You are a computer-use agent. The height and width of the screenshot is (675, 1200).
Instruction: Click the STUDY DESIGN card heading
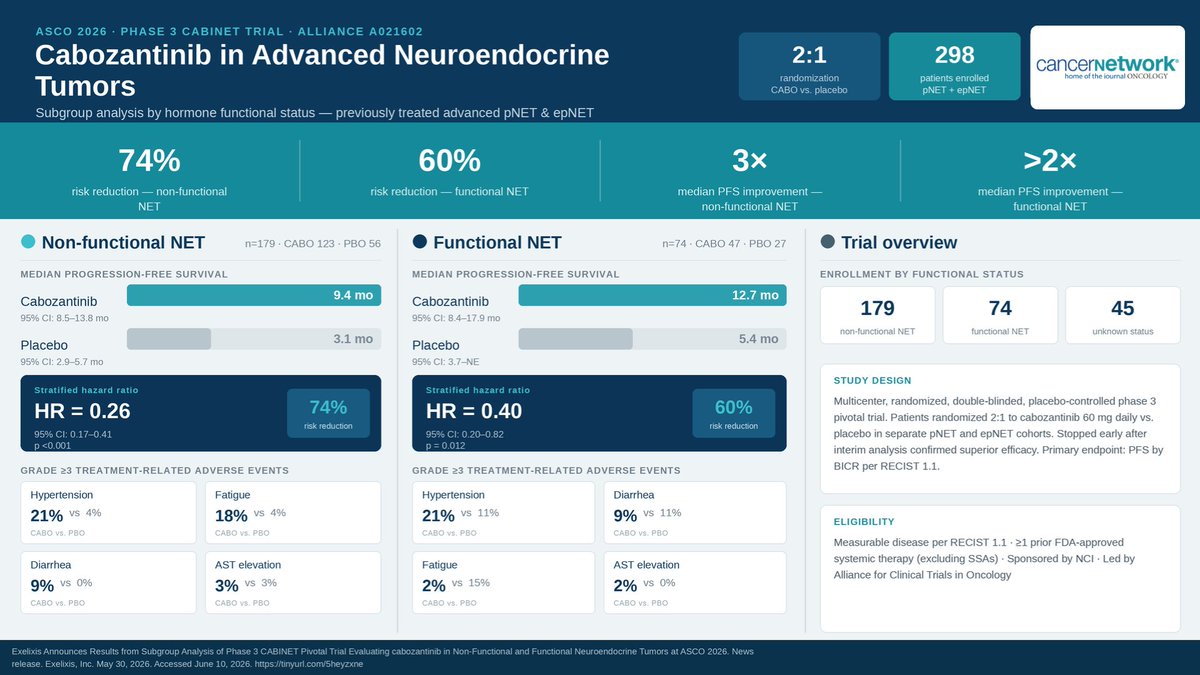[x=873, y=380]
